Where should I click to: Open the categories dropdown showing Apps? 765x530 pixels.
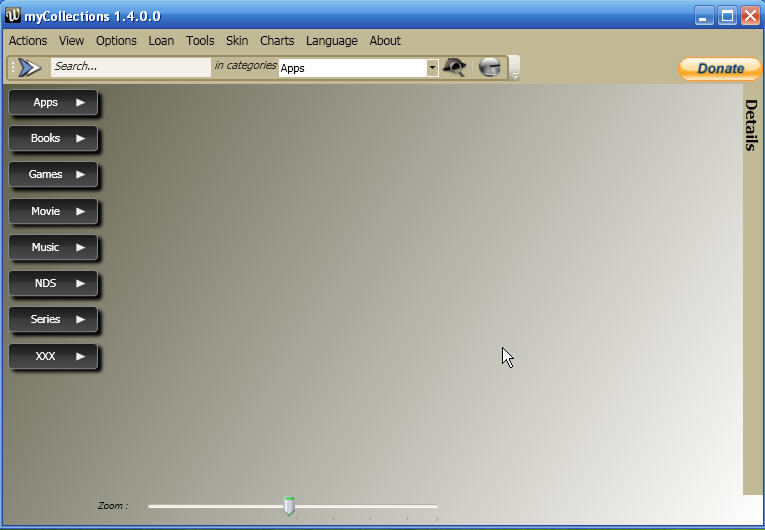432,68
